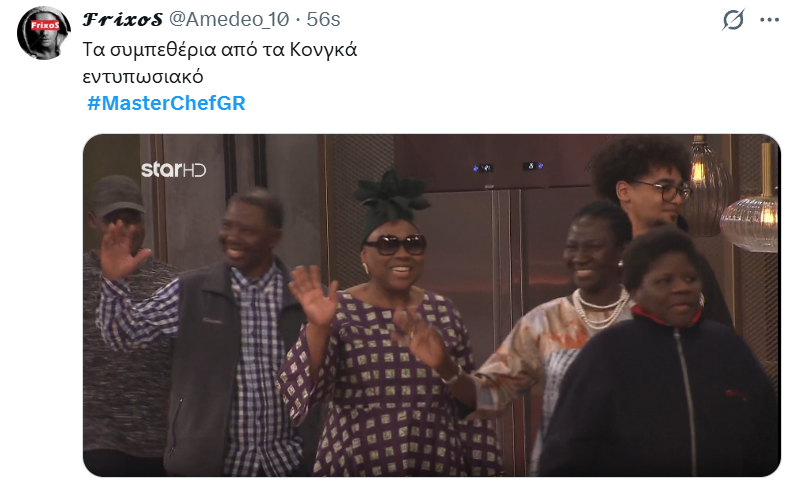Click the FrixoS profile avatar

[43, 33]
